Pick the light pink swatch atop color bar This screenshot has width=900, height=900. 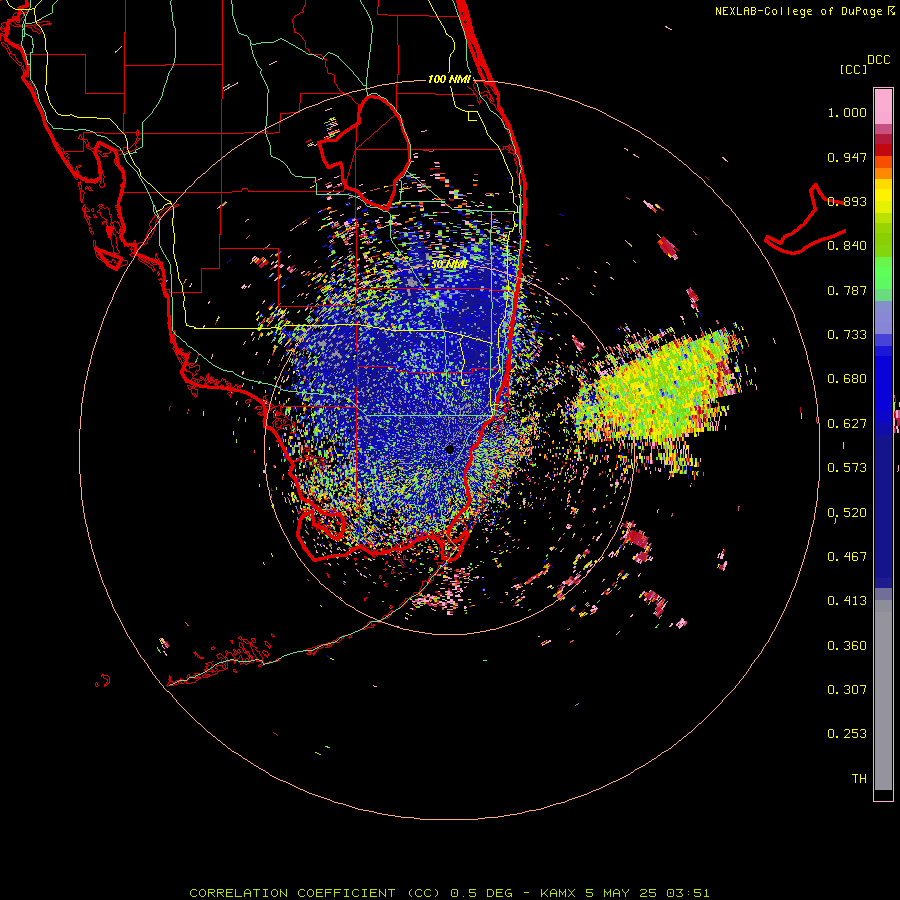coord(883,106)
